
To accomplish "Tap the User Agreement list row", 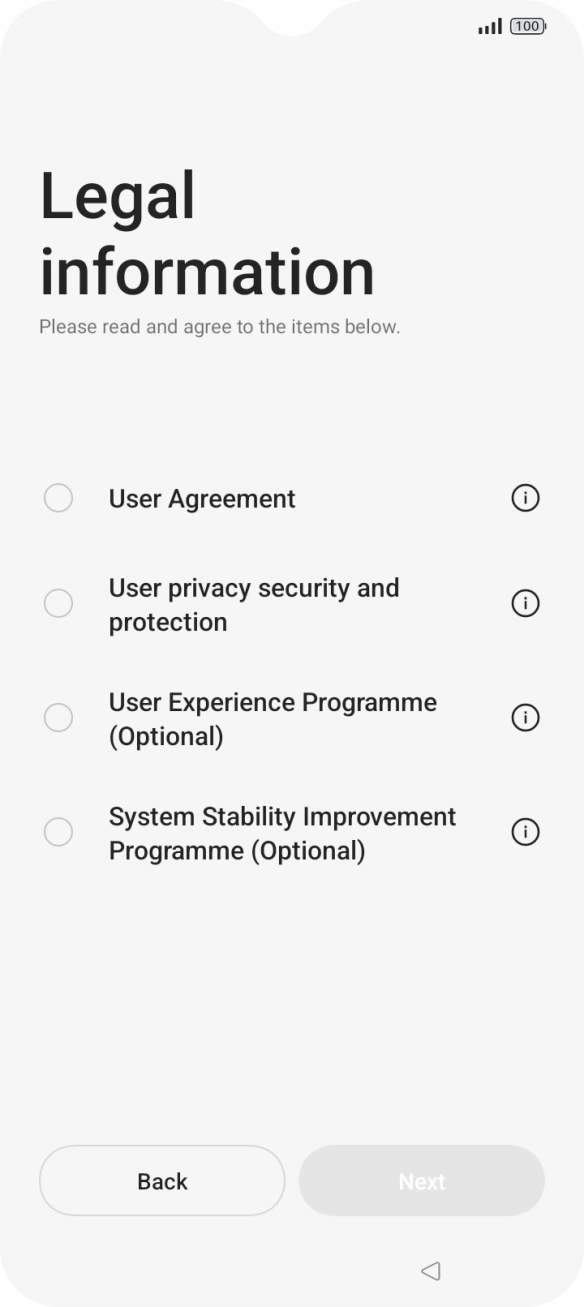I will [201, 498].
